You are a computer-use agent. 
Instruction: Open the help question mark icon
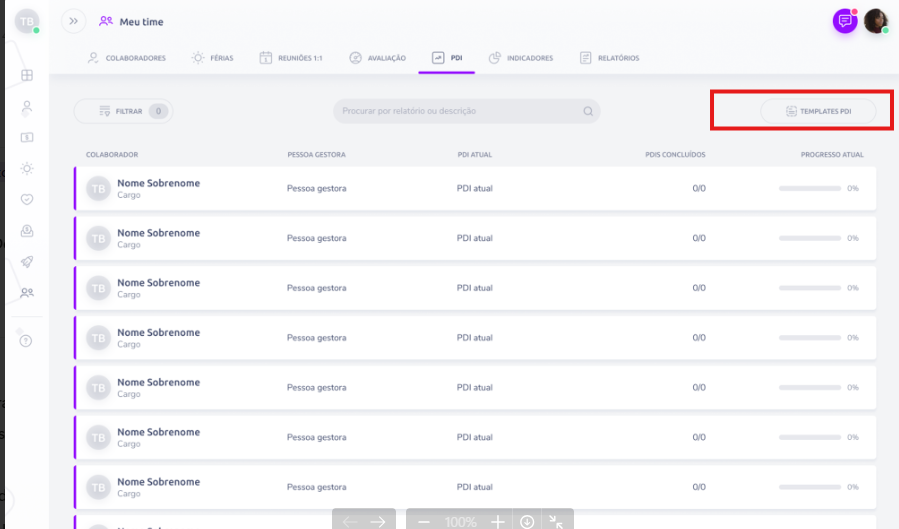26,341
